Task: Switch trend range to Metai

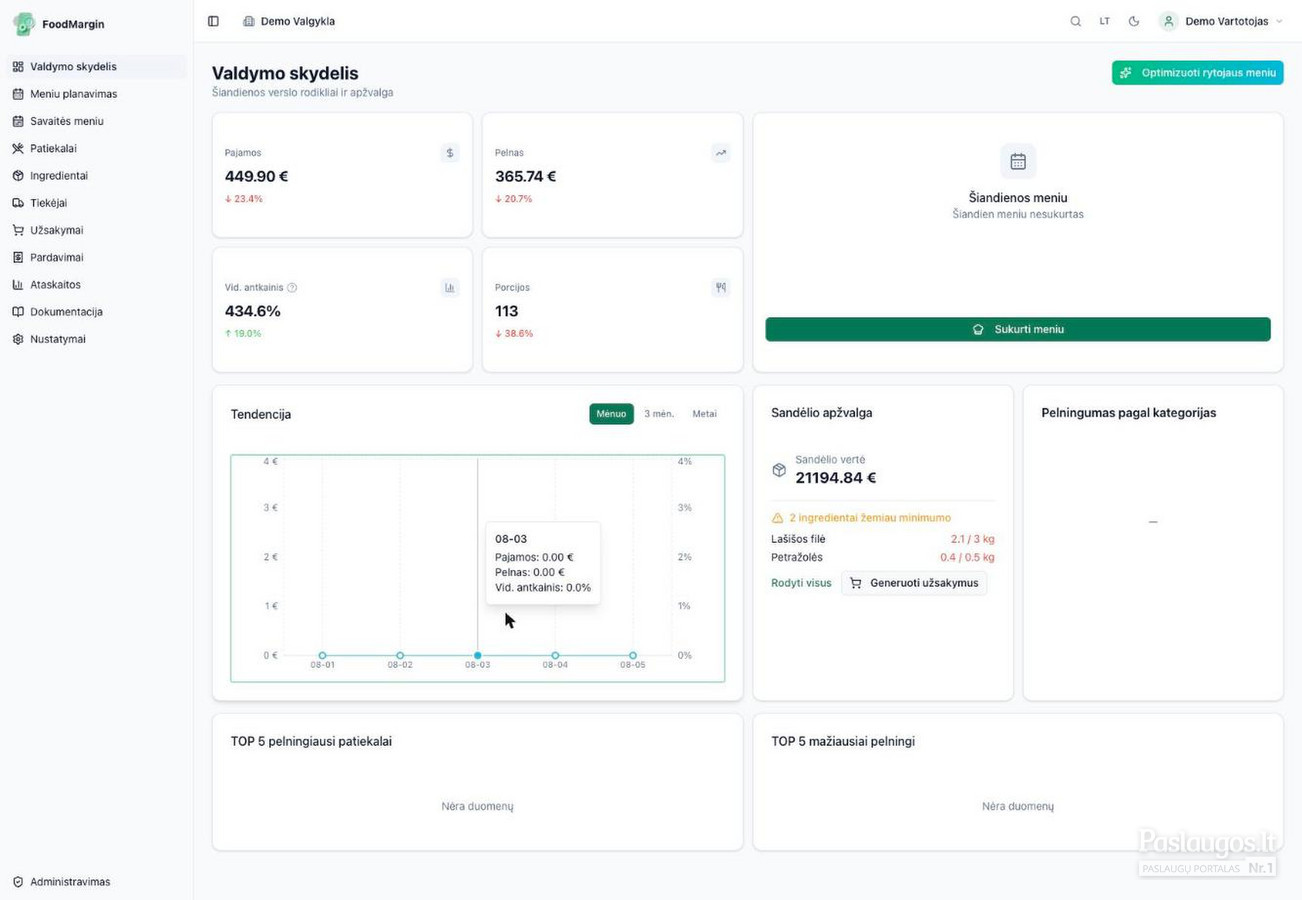Action: [705, 414]
